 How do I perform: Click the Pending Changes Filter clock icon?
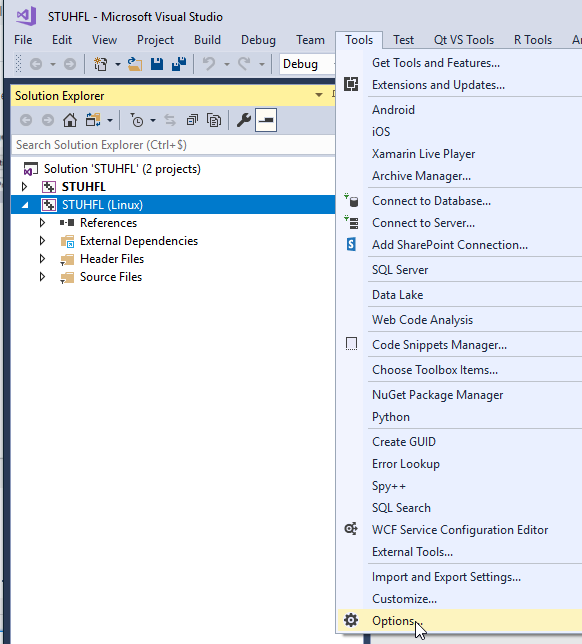point(137,120)
